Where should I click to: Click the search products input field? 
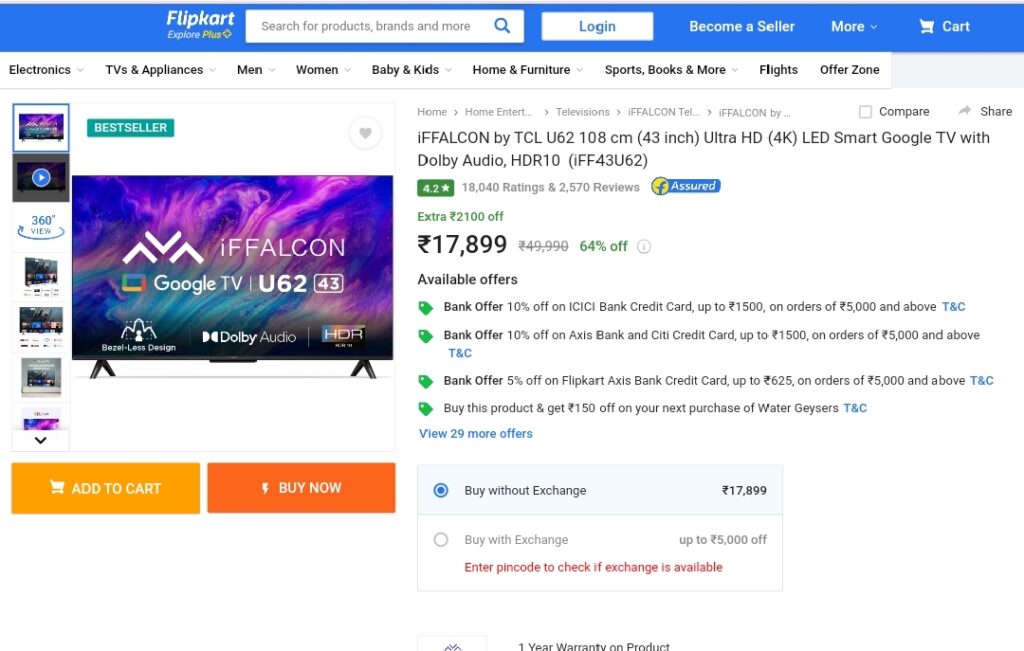point(369,26)
